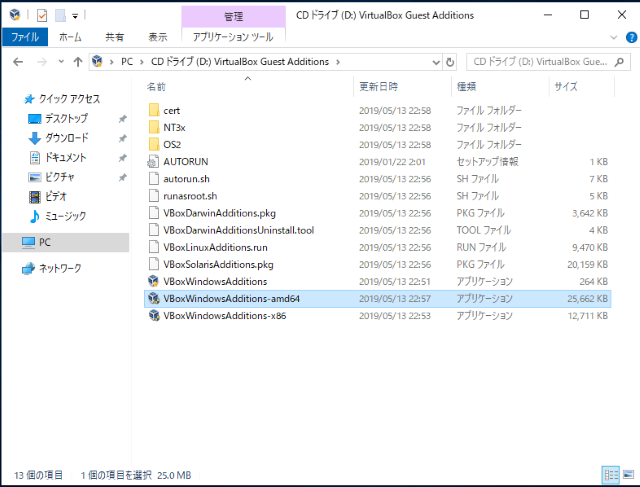Click the search magnifier icon
Viewport: 640px width, 487px height.
[620, 62]
